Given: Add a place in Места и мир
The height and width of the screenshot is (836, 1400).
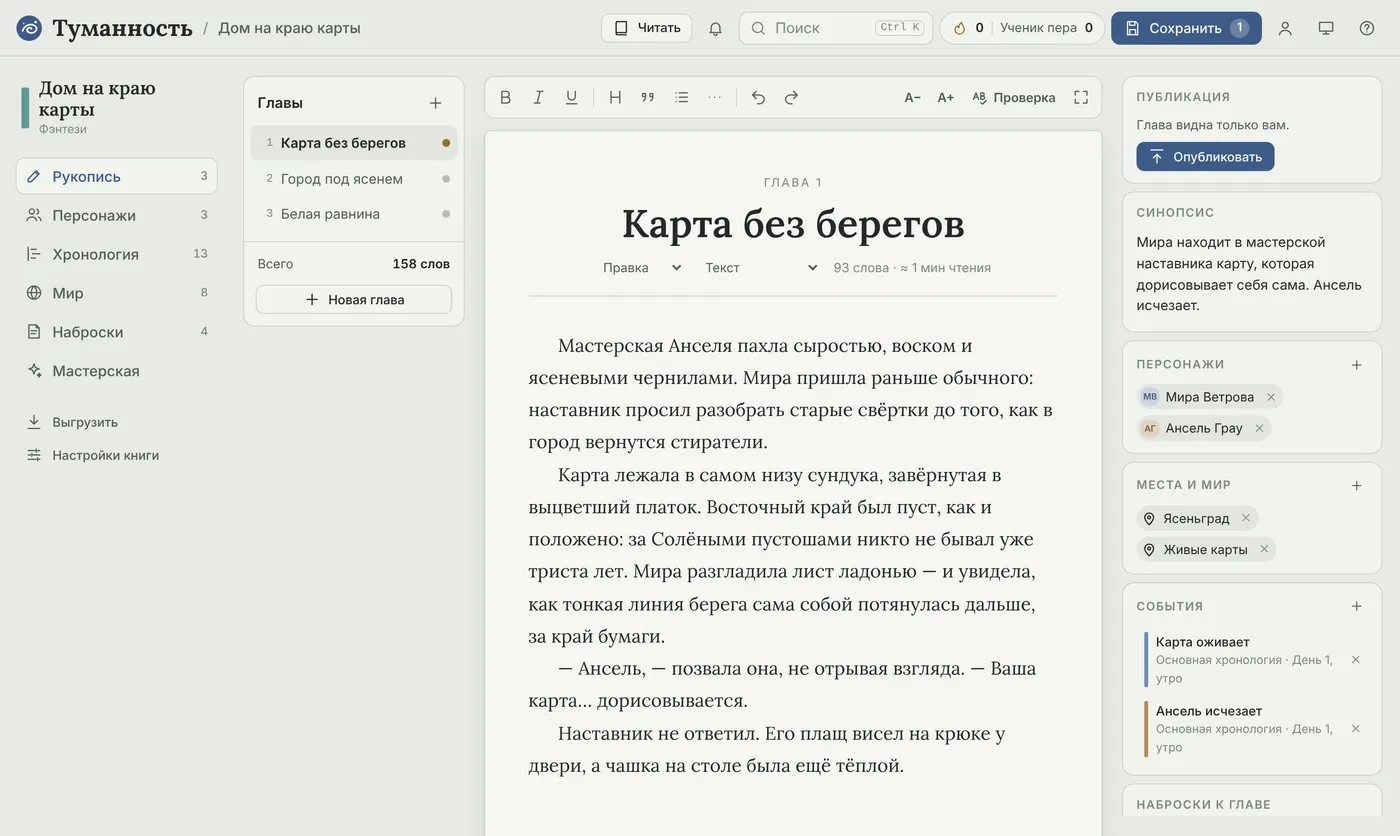Looking at the screenshot, I should 1357,486.
